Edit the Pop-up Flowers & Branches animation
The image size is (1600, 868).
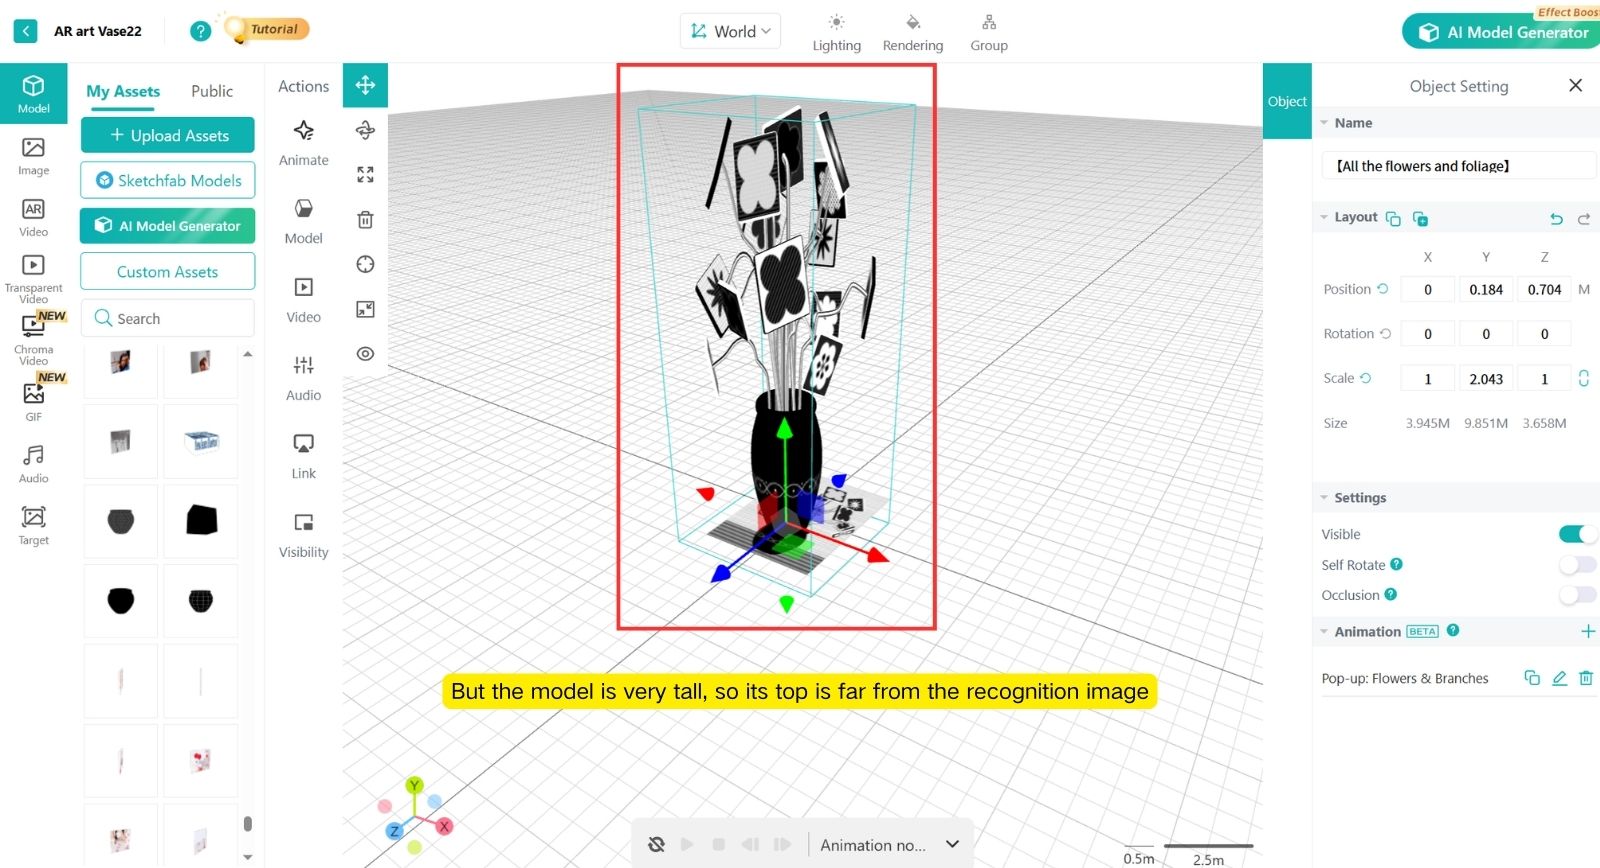pos(1559,678)
